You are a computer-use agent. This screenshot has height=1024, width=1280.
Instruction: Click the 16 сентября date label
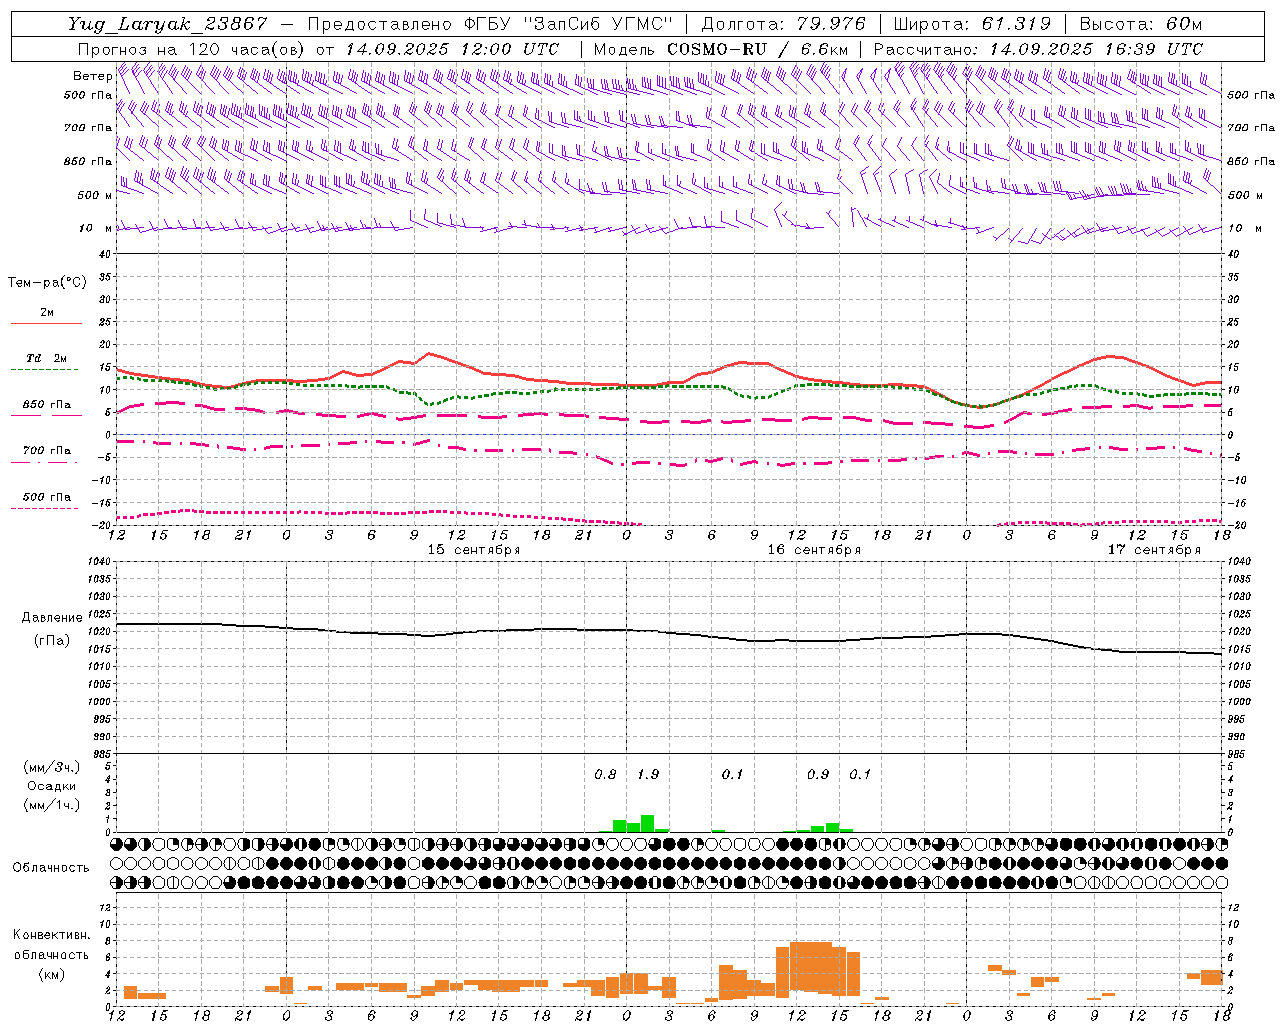(x=814, y=550)
